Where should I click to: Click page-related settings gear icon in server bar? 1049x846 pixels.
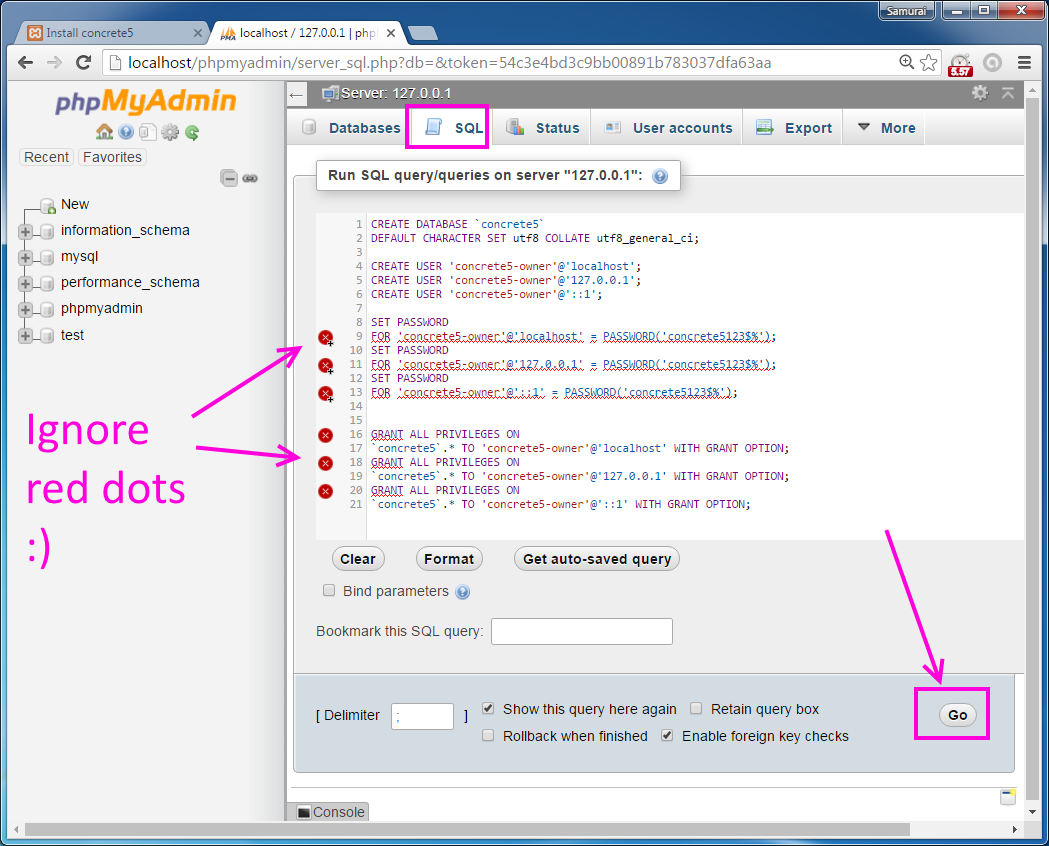pos(979,93)
